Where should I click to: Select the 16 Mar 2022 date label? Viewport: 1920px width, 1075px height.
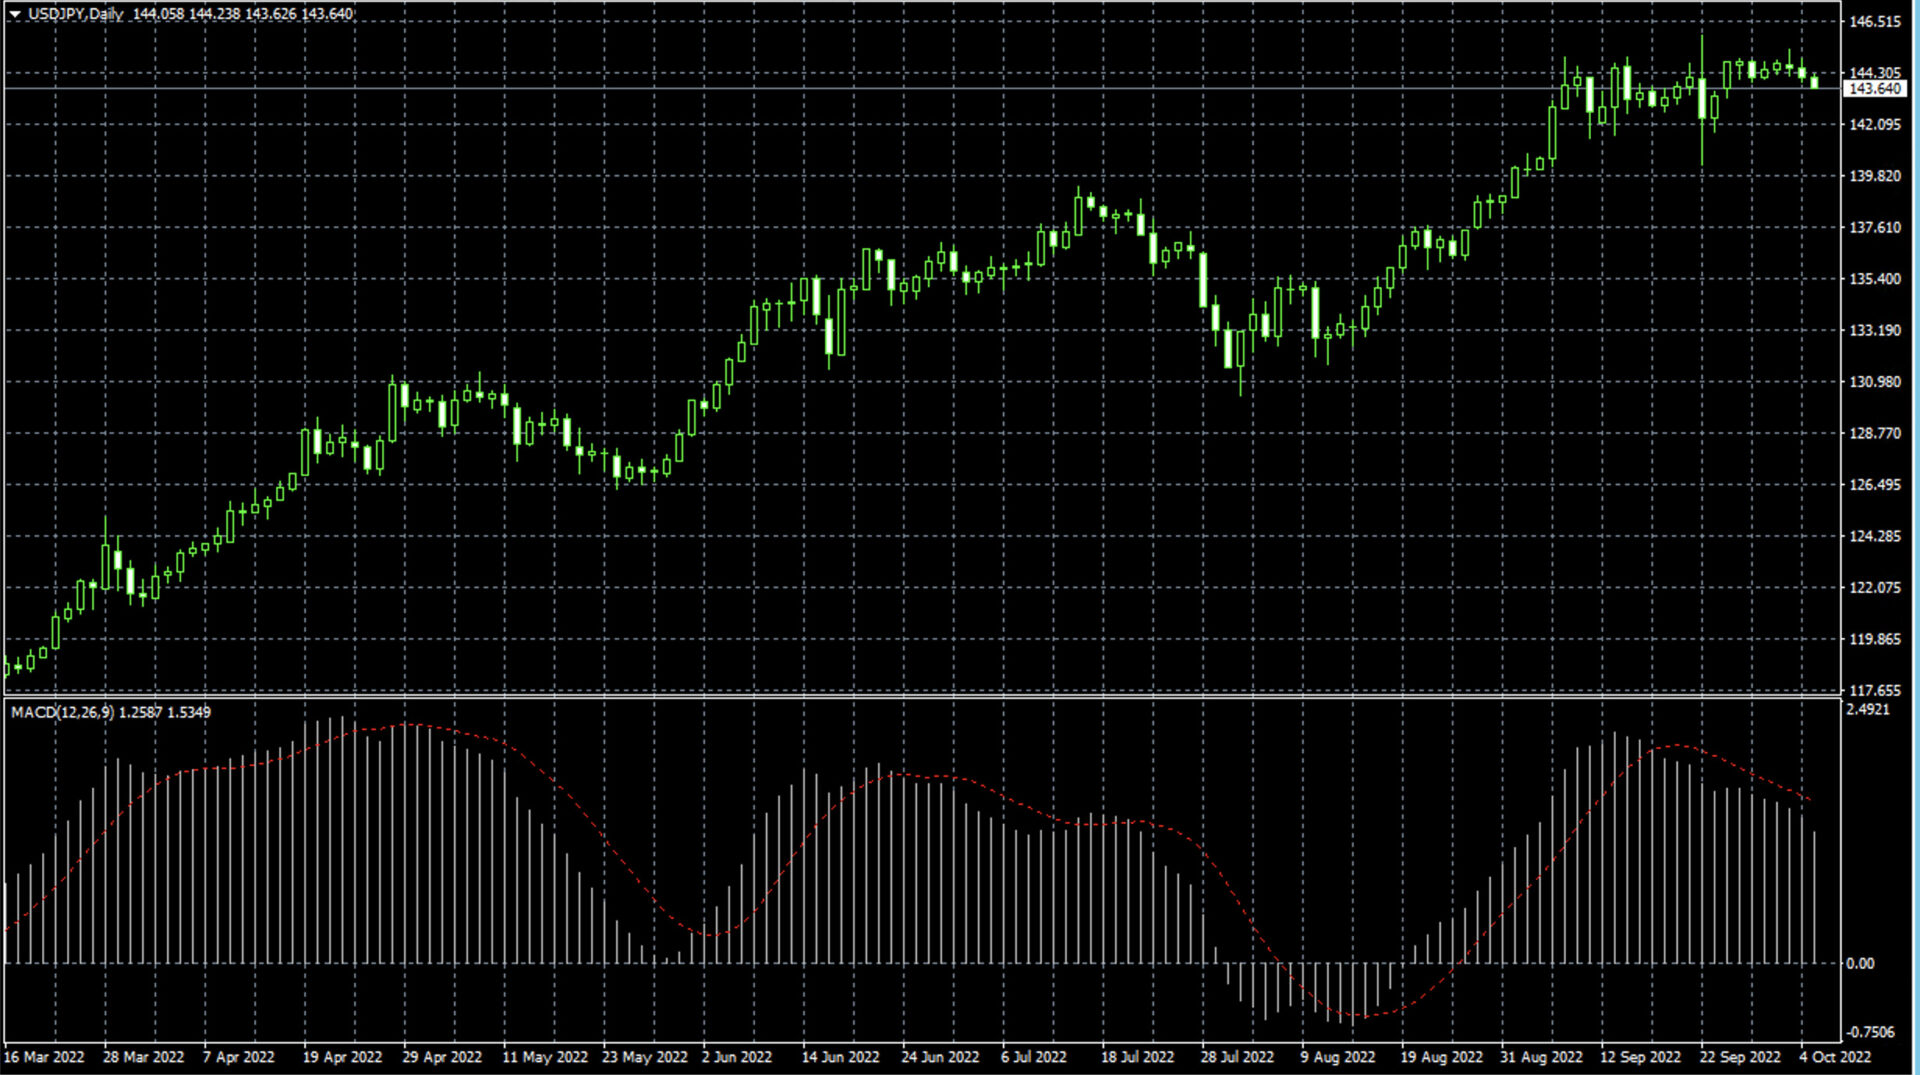point(44,1057)
